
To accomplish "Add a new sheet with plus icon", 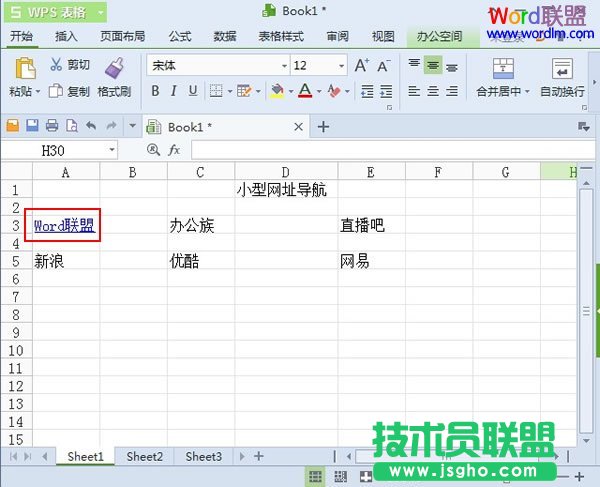I will 259,456.
